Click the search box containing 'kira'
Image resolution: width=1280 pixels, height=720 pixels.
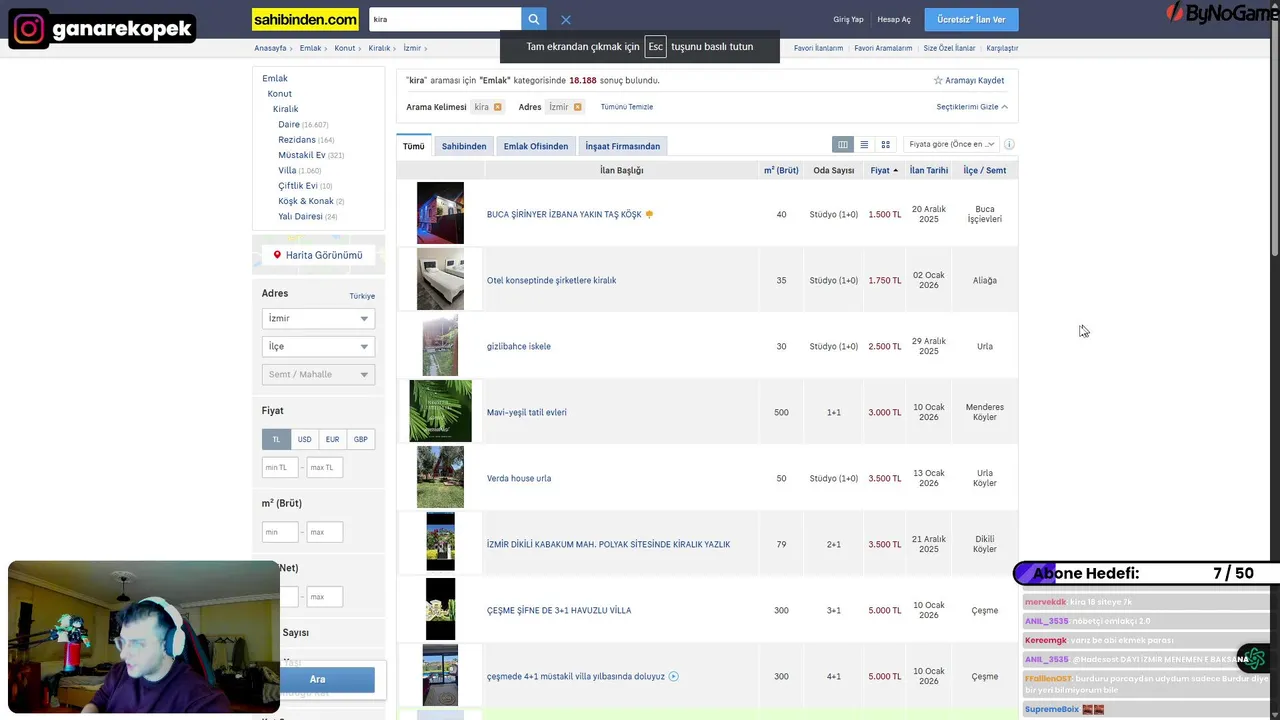coord(445,19)
